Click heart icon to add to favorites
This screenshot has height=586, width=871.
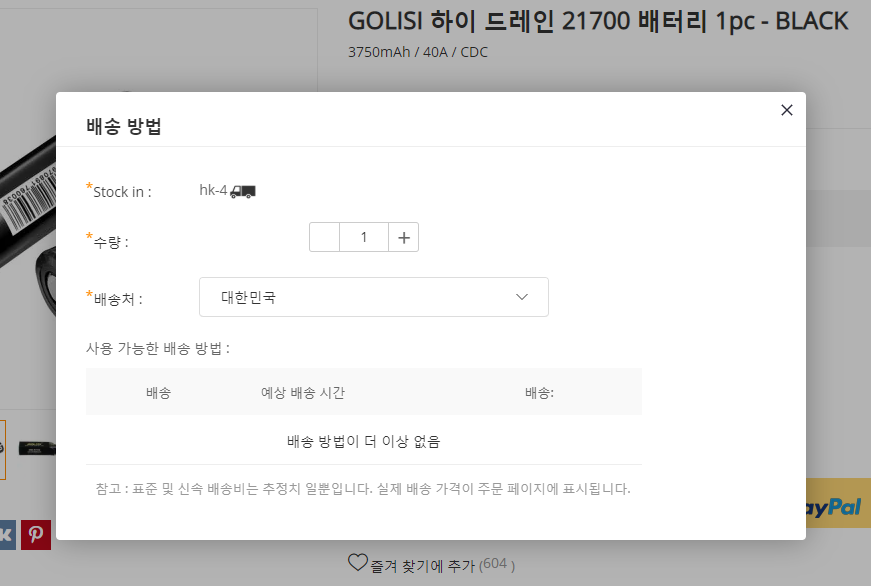click(358, 563)
